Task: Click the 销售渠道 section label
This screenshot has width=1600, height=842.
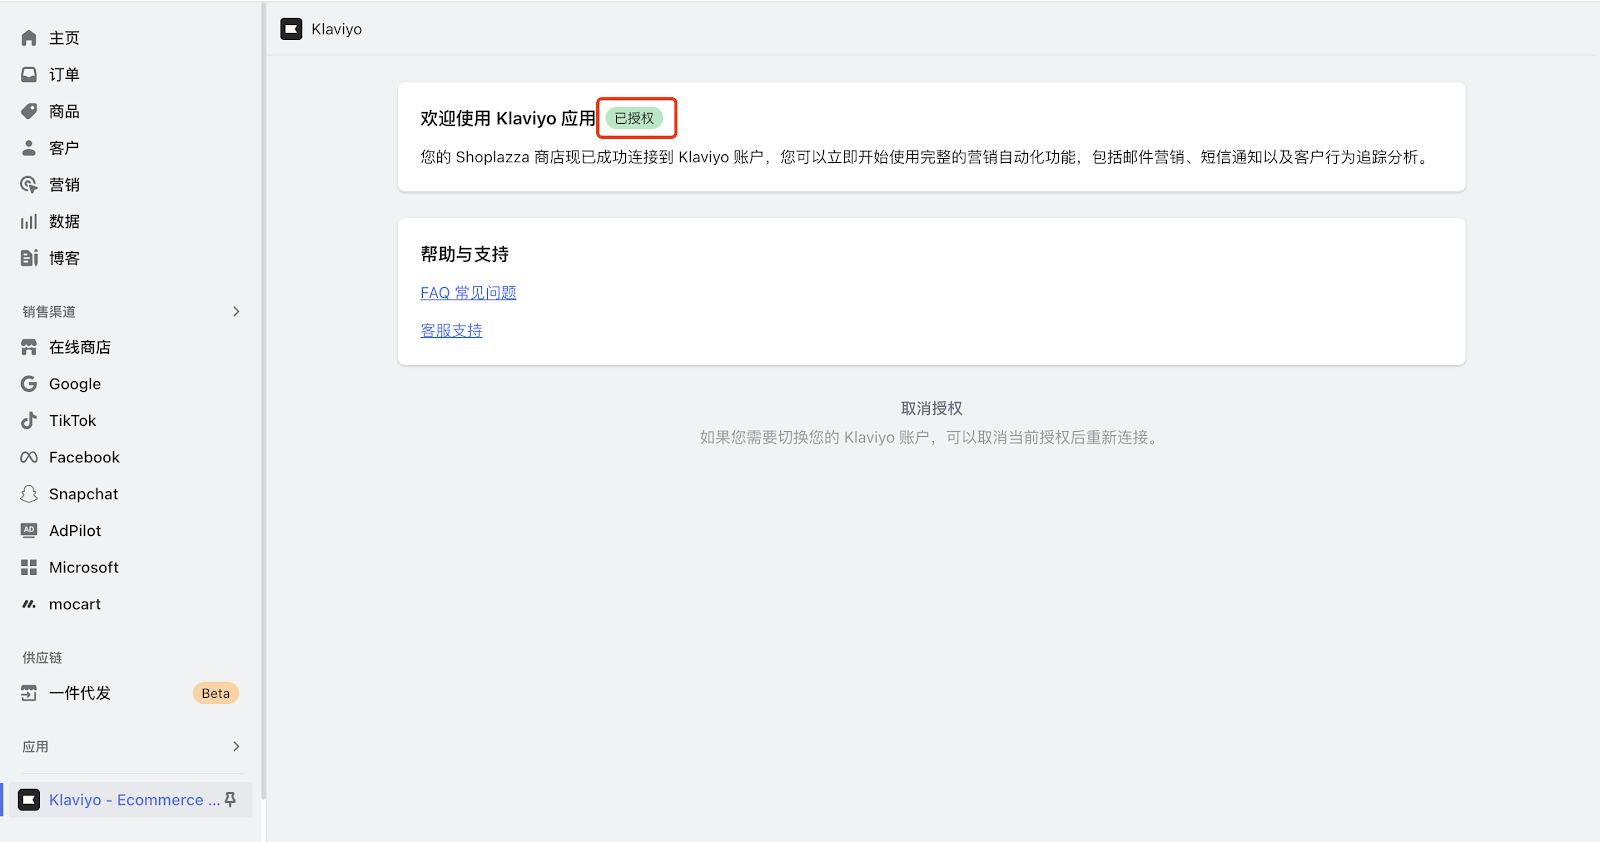Action: pyautogui.click(x=49, y=311)
